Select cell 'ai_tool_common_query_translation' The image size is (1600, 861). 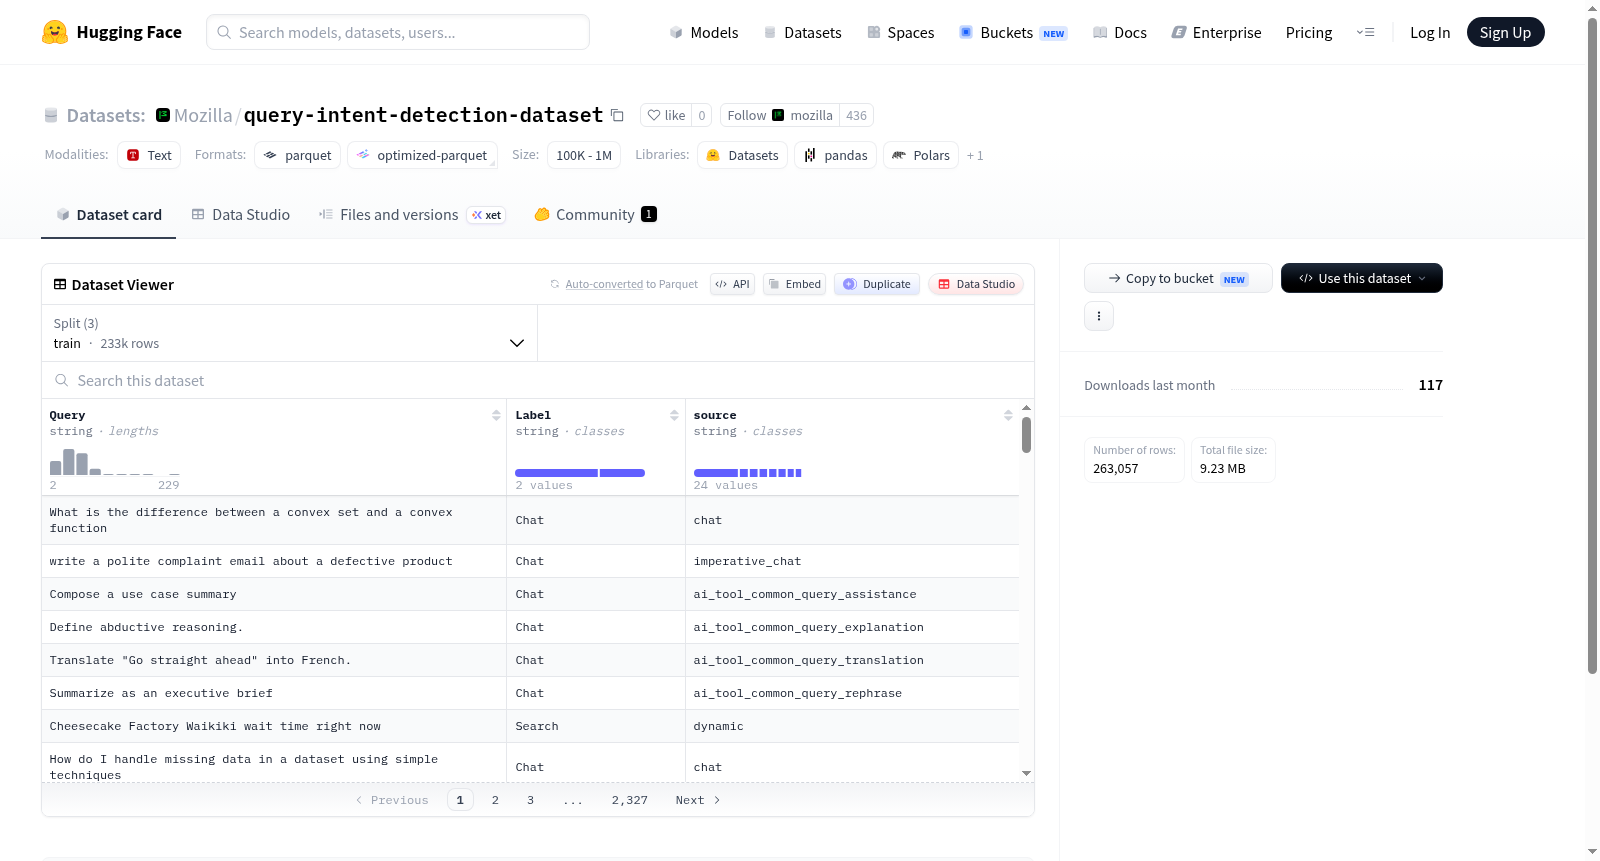coord(852,660)
